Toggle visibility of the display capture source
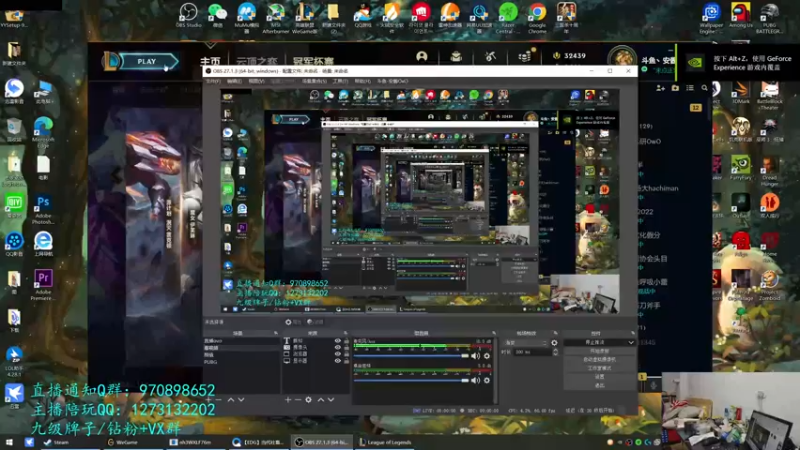Screen dimensions: 800x450 click(x=337, y=361)
